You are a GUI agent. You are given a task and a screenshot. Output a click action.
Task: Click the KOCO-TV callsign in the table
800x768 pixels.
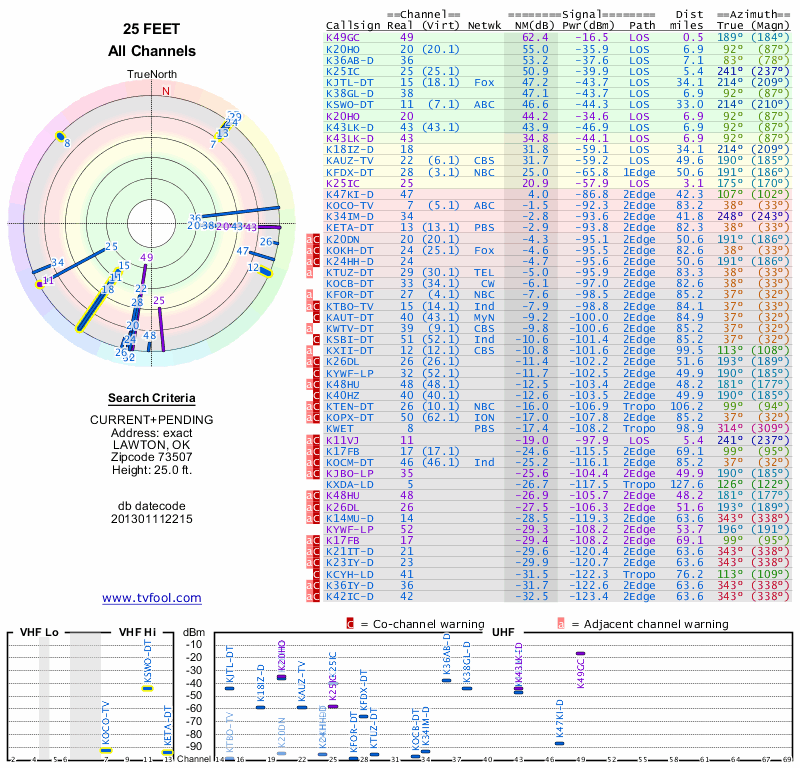(x=350, y=206)
